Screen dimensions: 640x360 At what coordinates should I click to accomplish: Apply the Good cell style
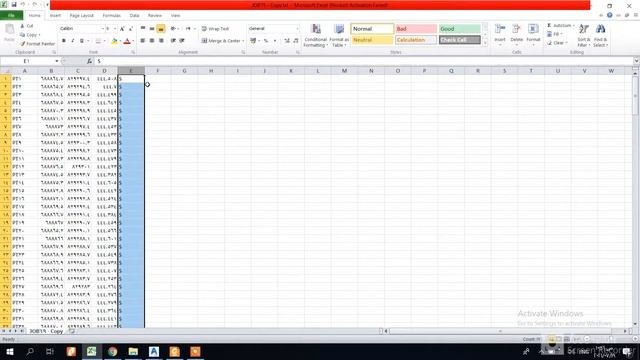[x=460, y=29]
